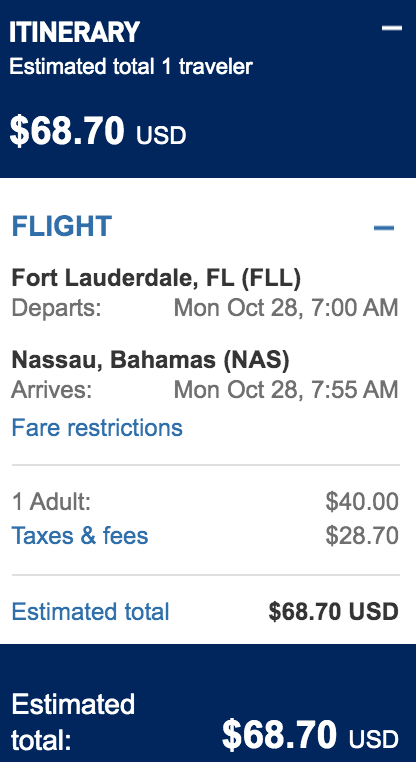The image size is (416, 762).
Task: Click the $68.70 USD header price
Action: tap(98, 132)
